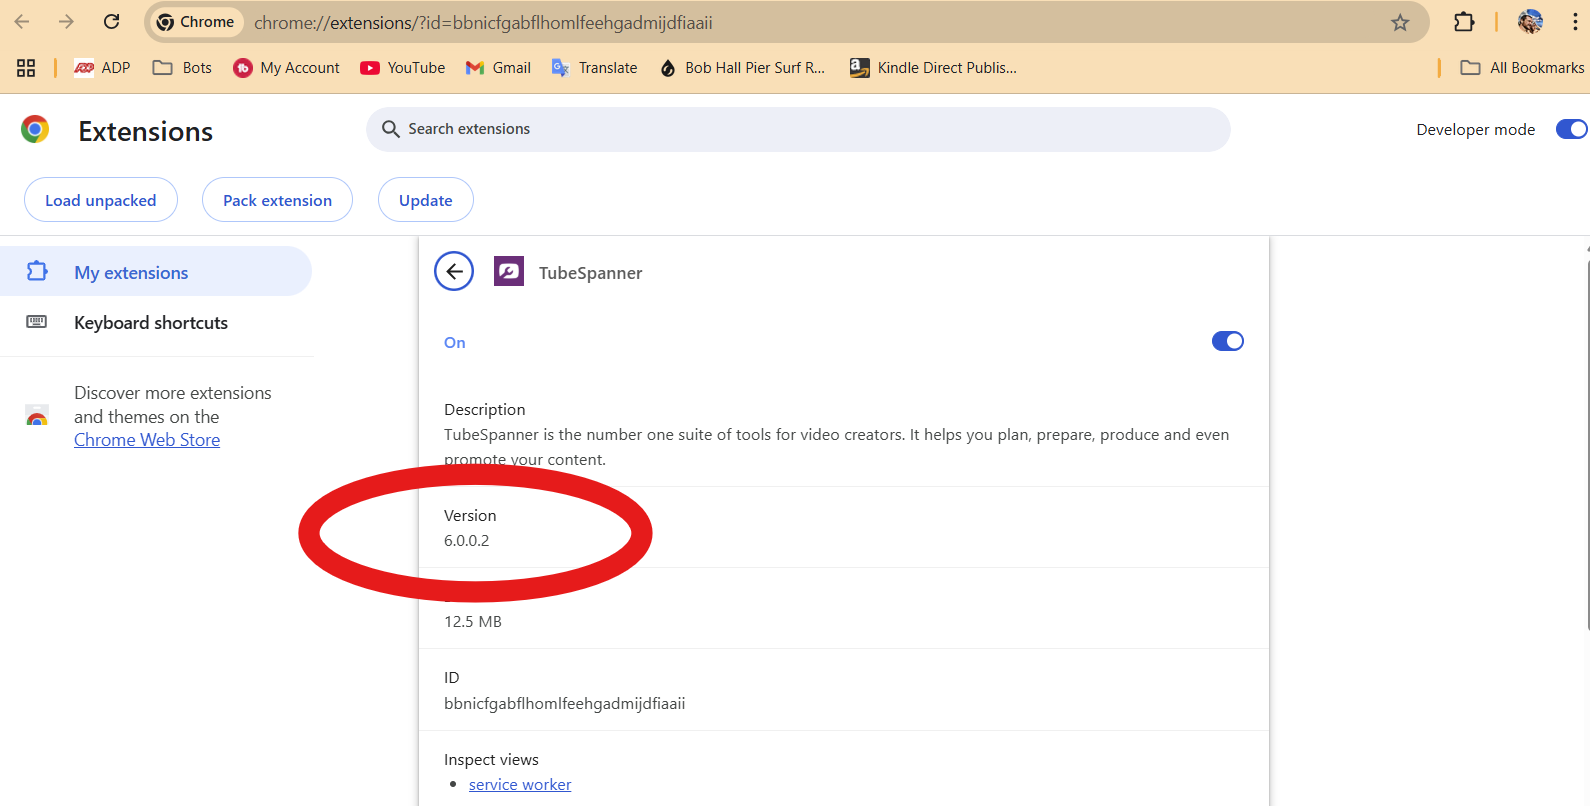
Task: Click Pack extension button
Action: 277,200
